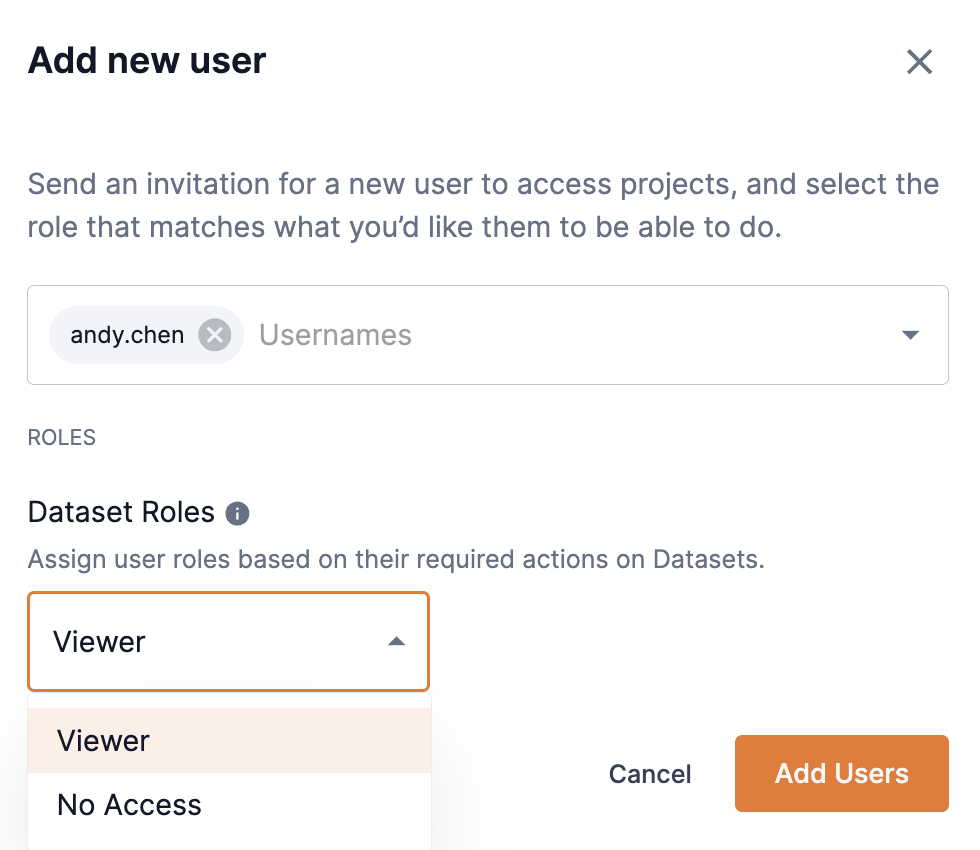The width and height of the screenshot is (980, 850).
Task: Click the X inside the username chip
Action: [x=214, y=335]
